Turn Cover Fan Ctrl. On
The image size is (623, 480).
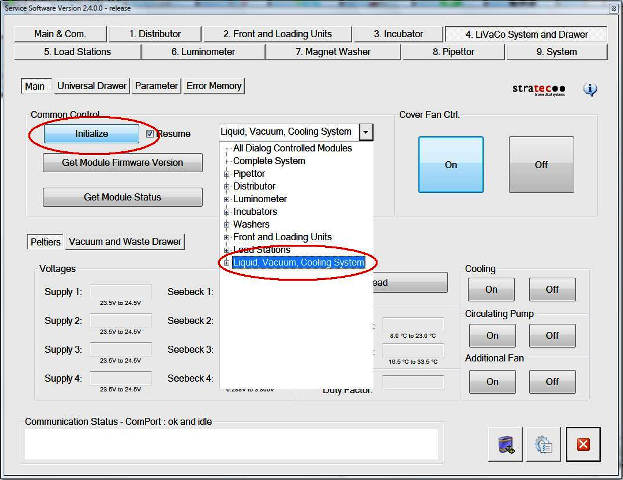(450, 164)
